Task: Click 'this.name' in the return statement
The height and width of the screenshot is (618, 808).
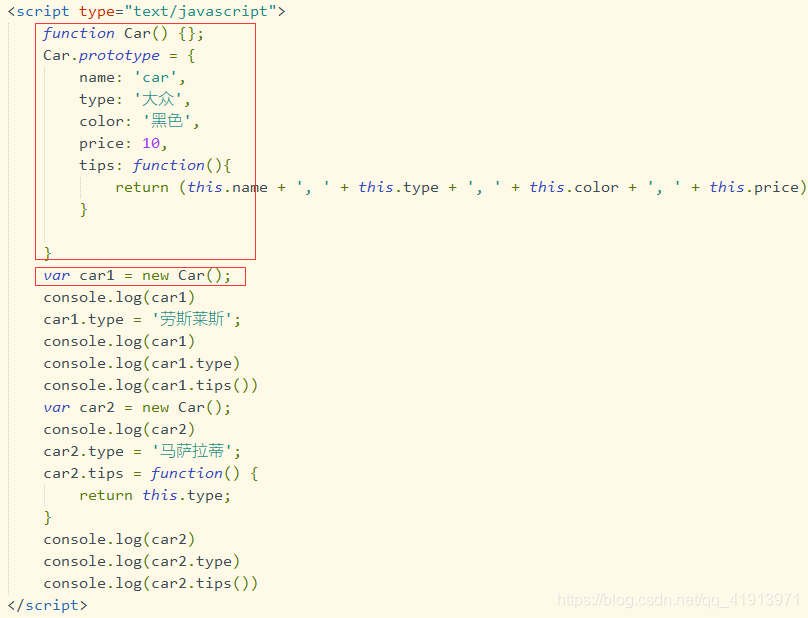Action: coord(227,187)
